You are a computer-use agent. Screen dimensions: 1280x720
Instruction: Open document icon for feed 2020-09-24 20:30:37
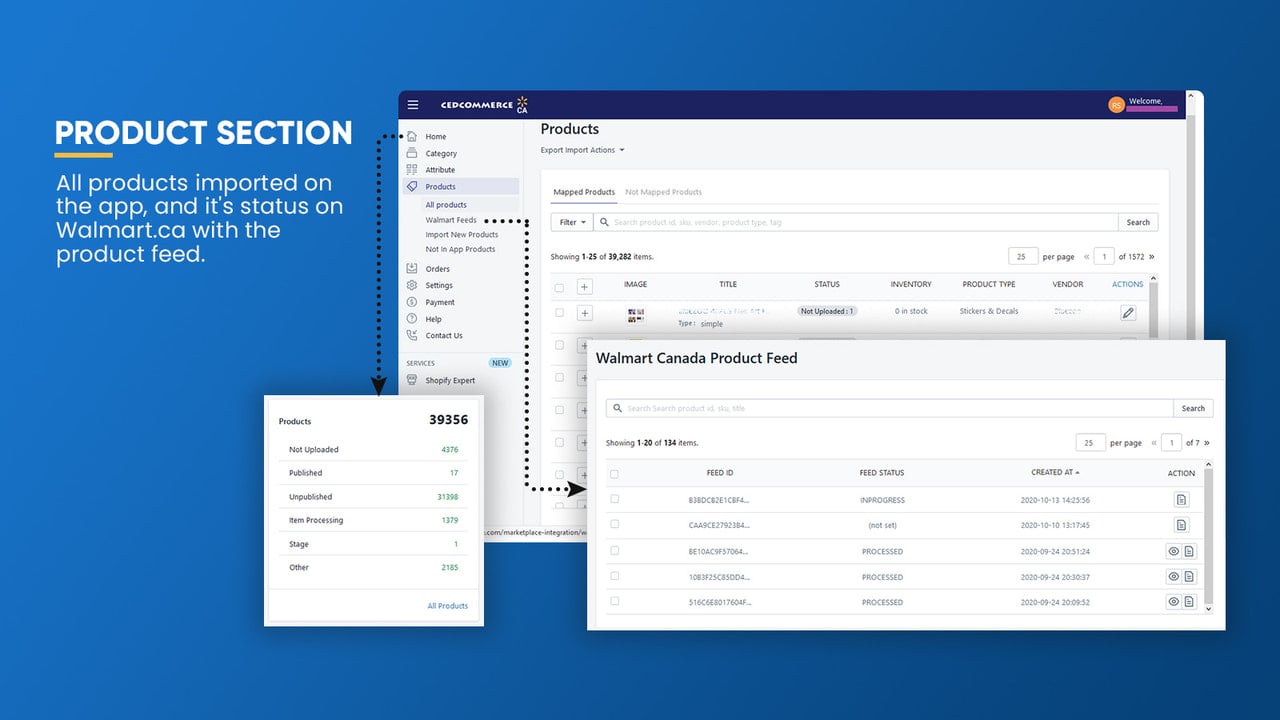[x=1189, y=577]
